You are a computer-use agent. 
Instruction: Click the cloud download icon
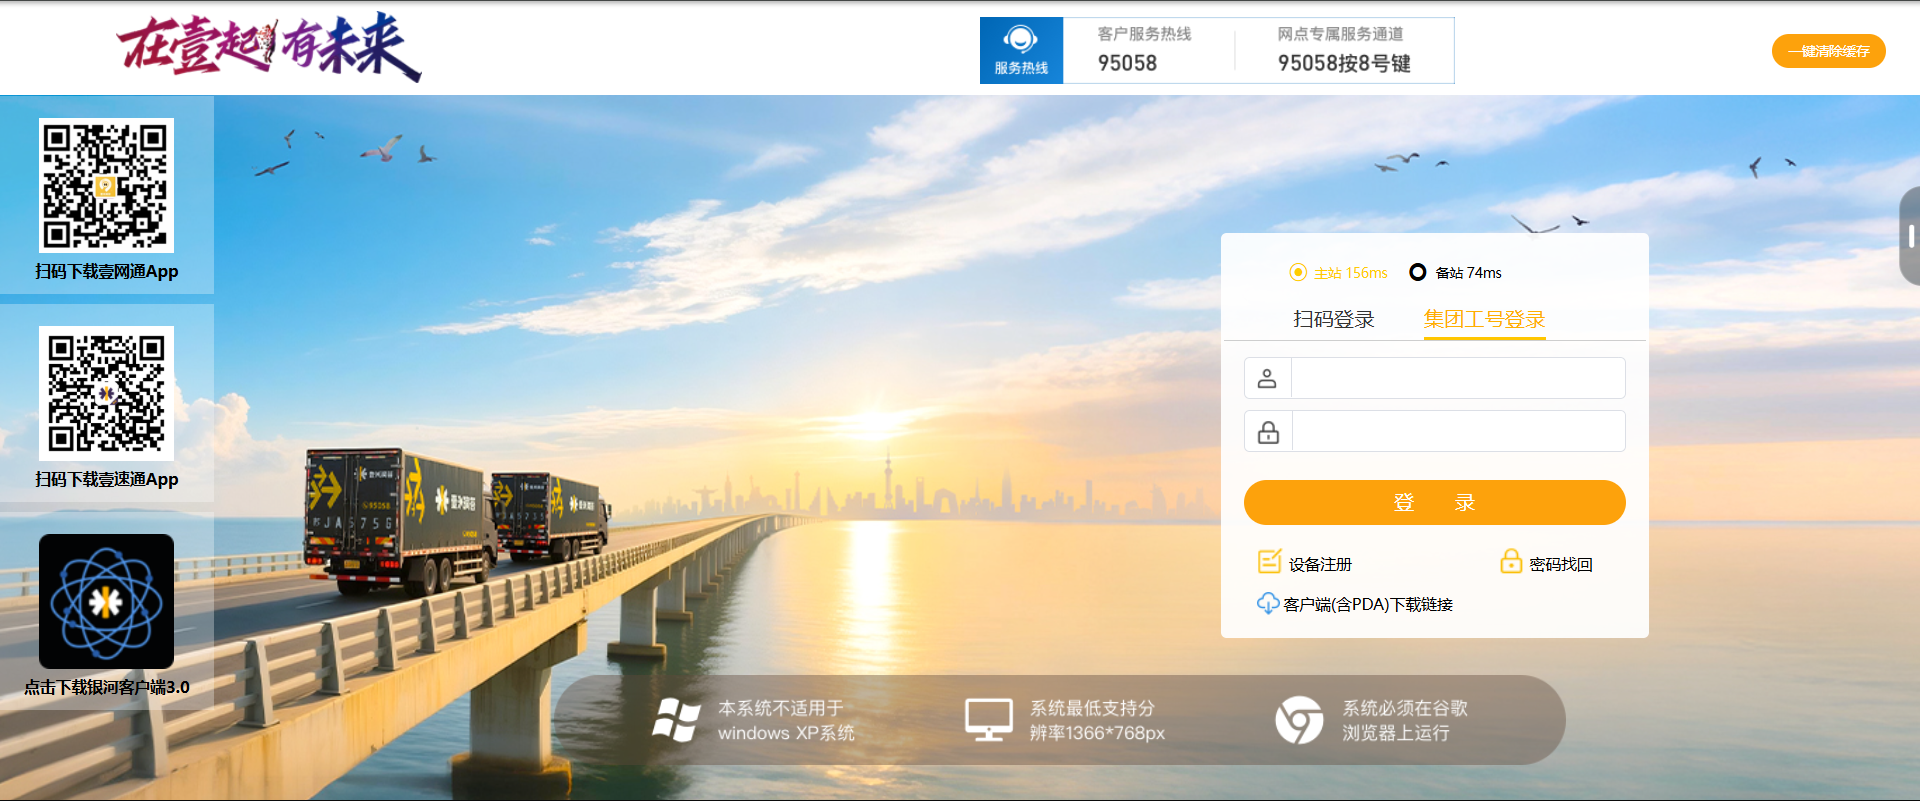tap(1268, 603)
